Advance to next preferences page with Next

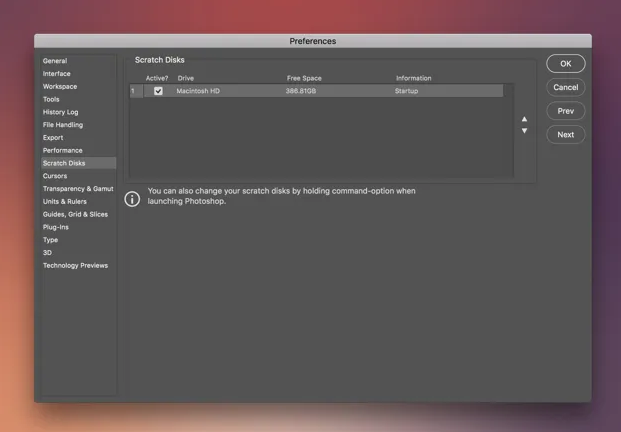(565, 134)
